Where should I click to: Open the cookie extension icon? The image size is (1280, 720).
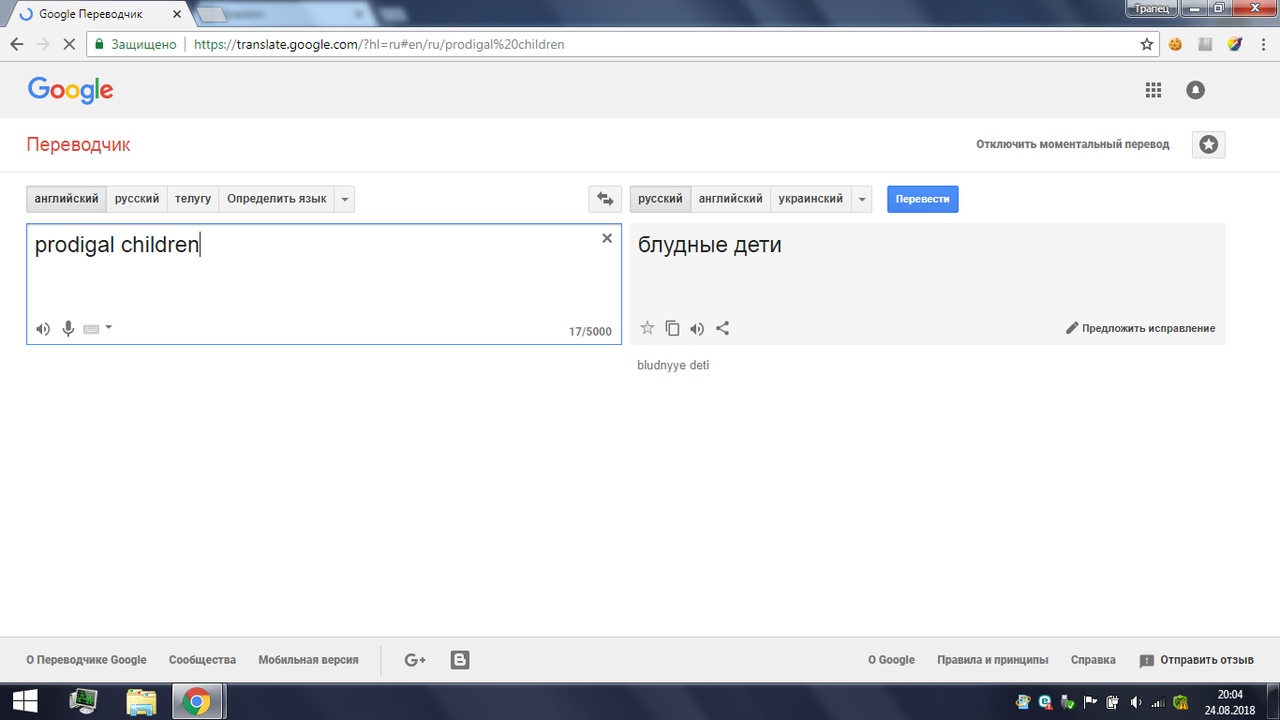click(1176, 45)
